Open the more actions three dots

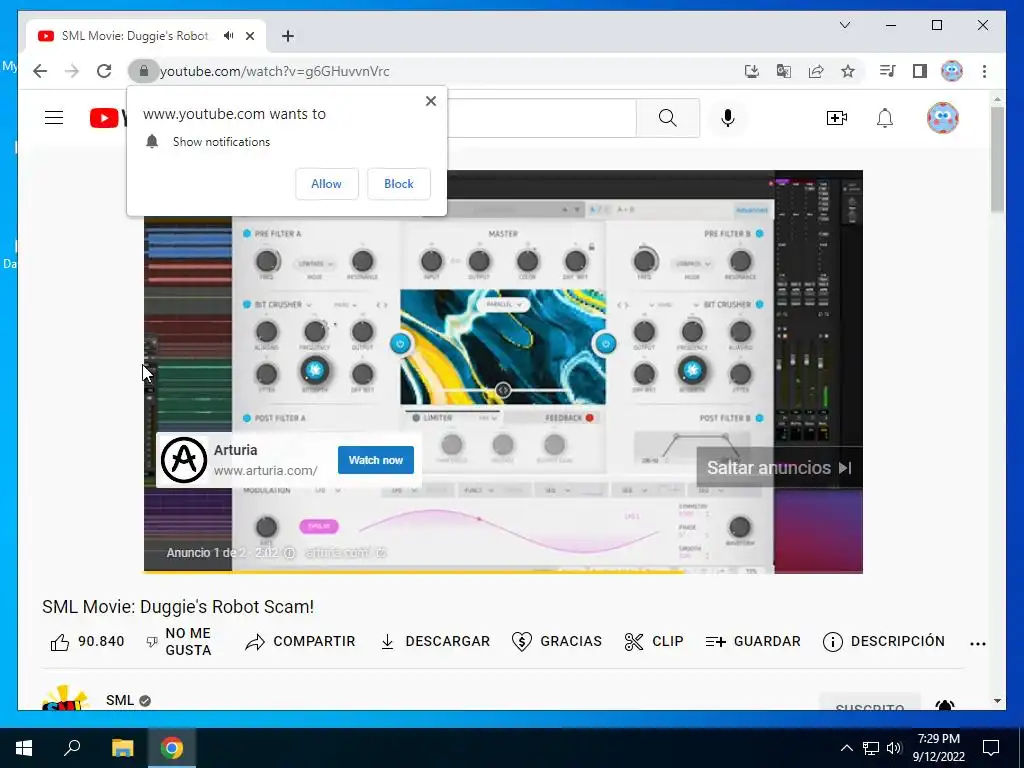tap(978, 643)
